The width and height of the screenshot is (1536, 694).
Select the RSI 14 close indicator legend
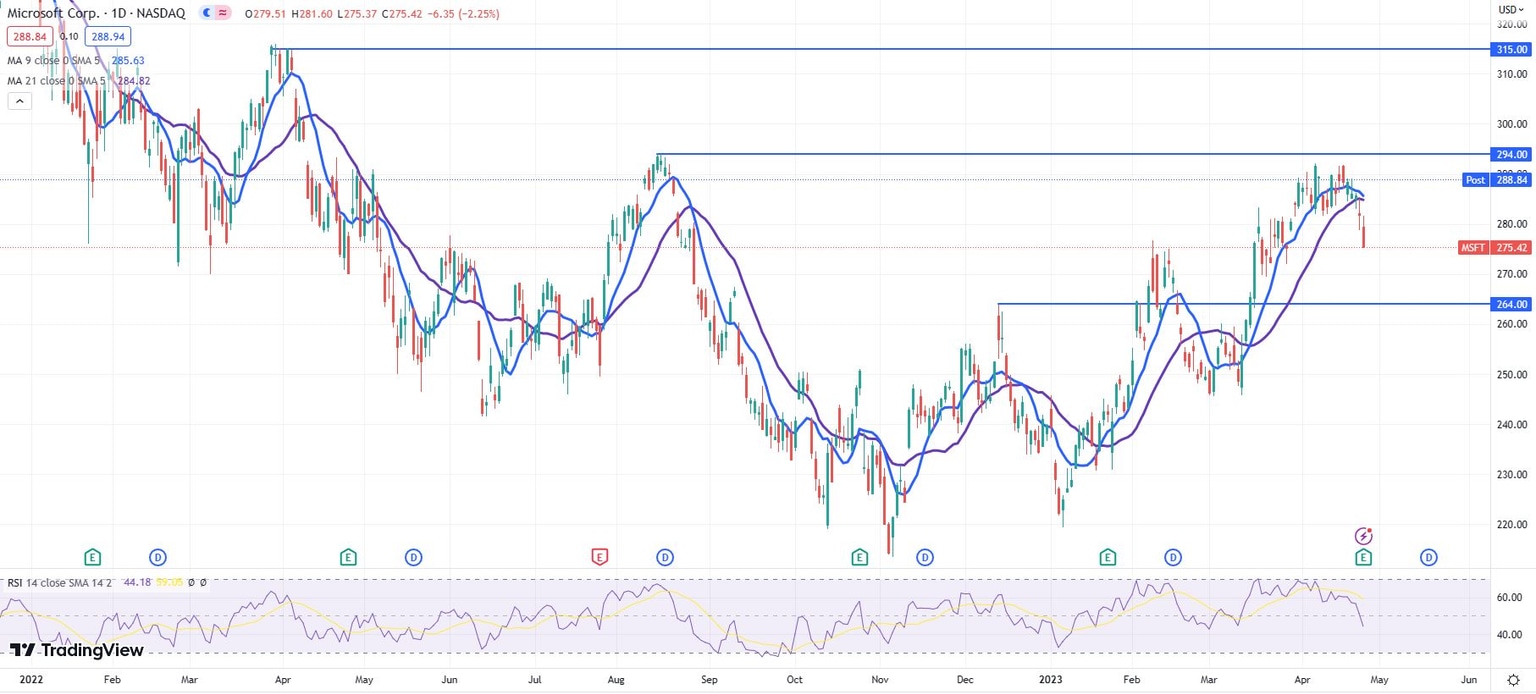(61, 582)
